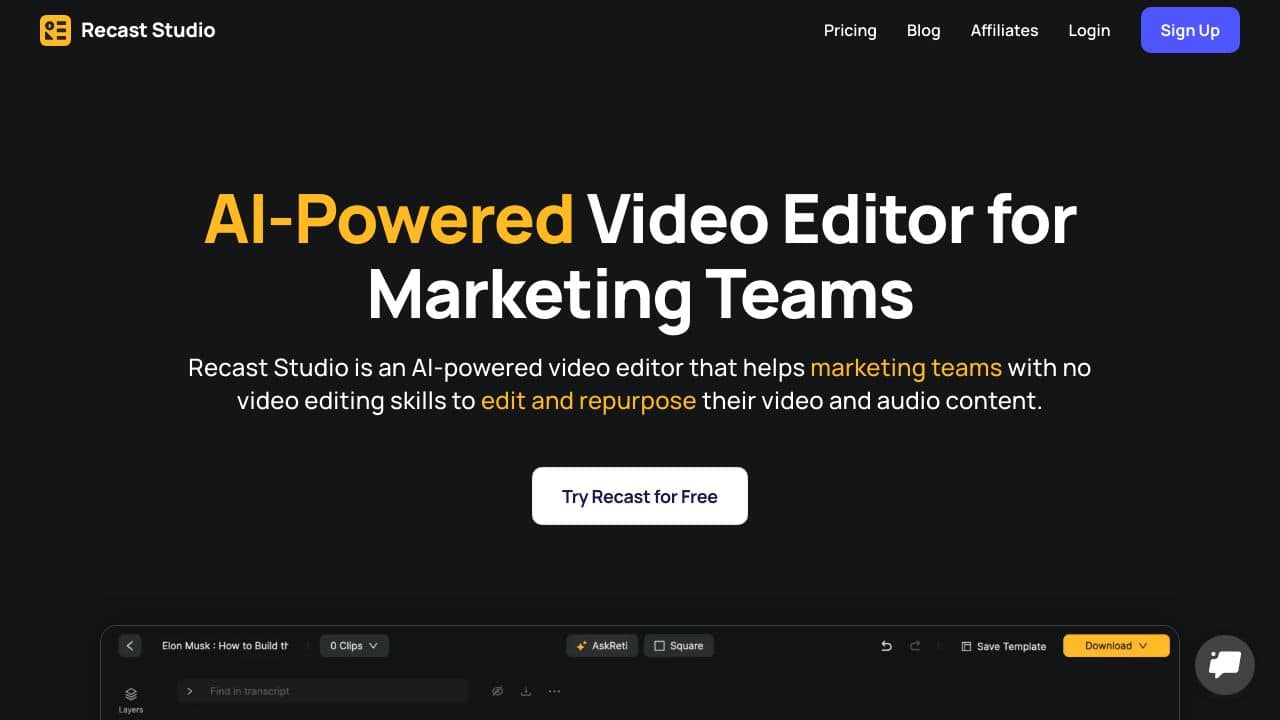The image size is (1280, 720).
Task: Click the Find in transcript field
Action: 322,691
